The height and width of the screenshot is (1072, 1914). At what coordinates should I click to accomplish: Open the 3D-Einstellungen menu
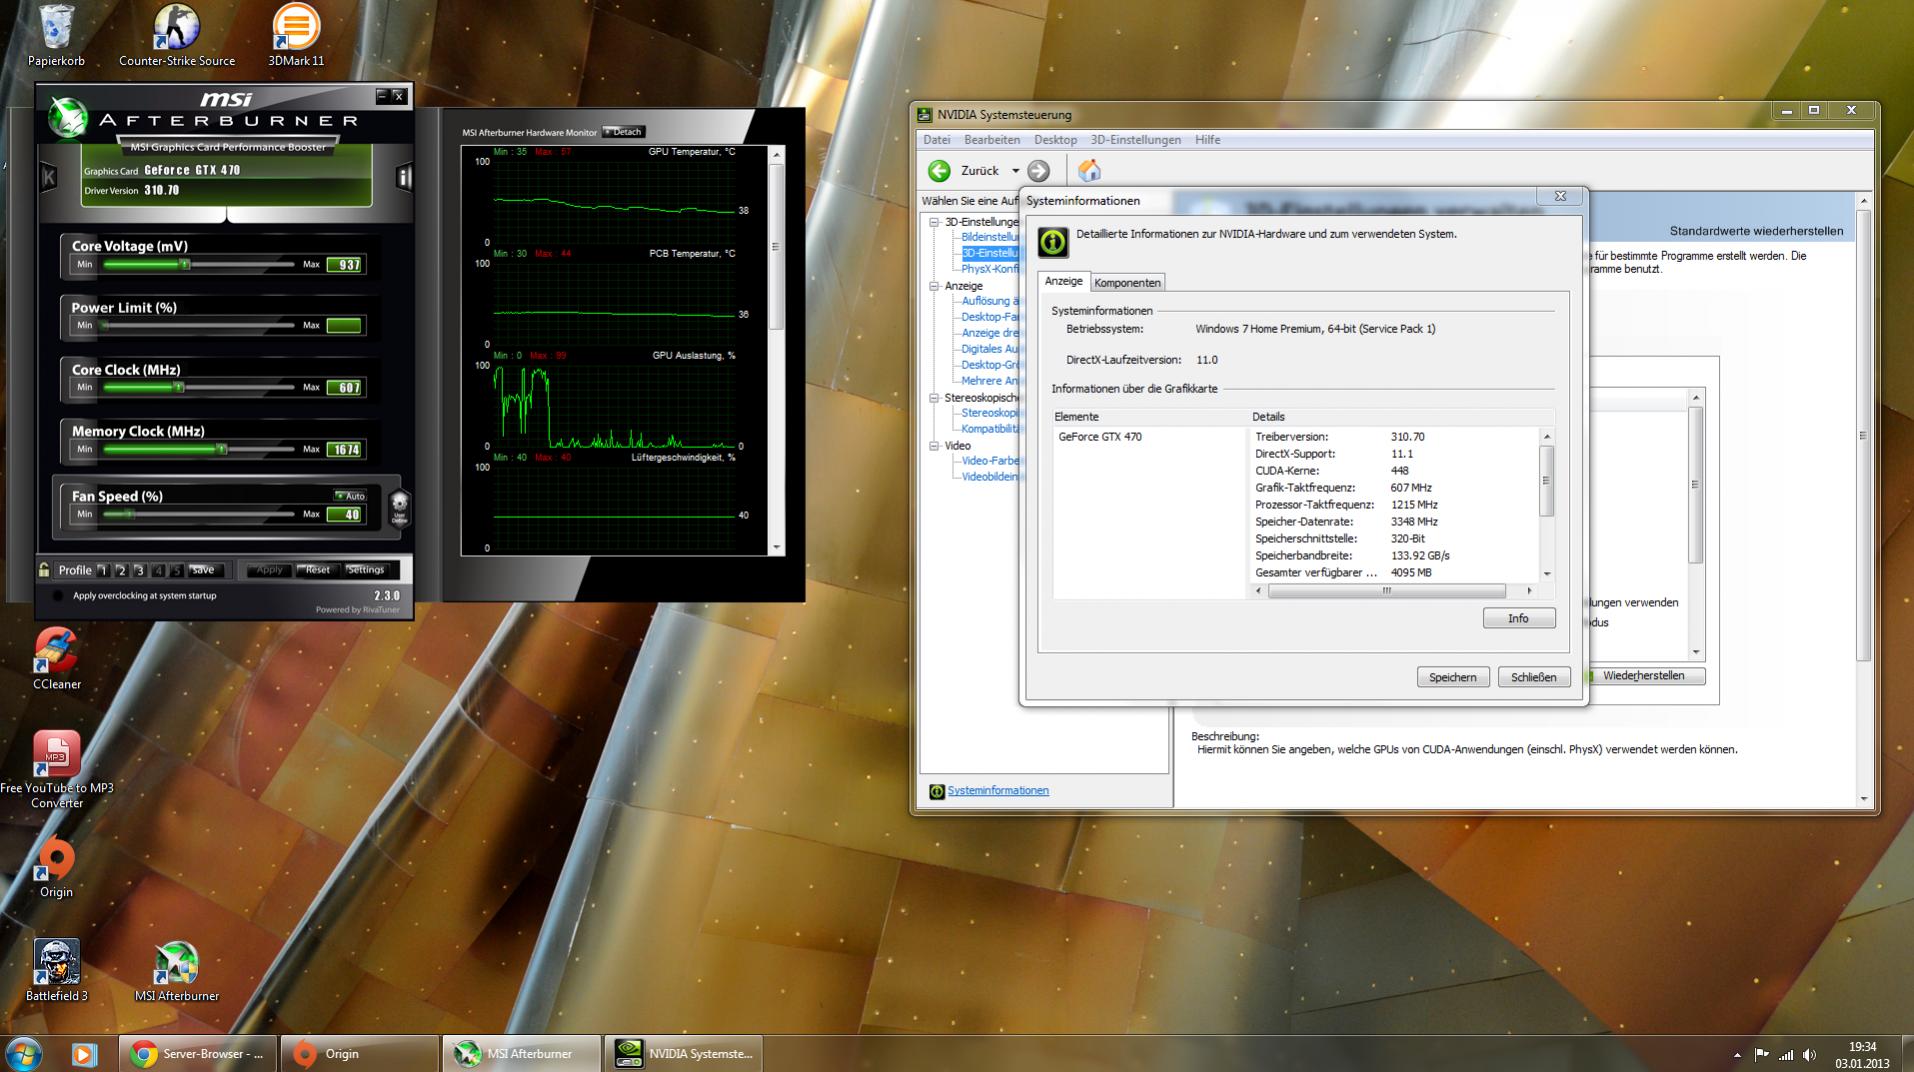(x=1136, y=140)
